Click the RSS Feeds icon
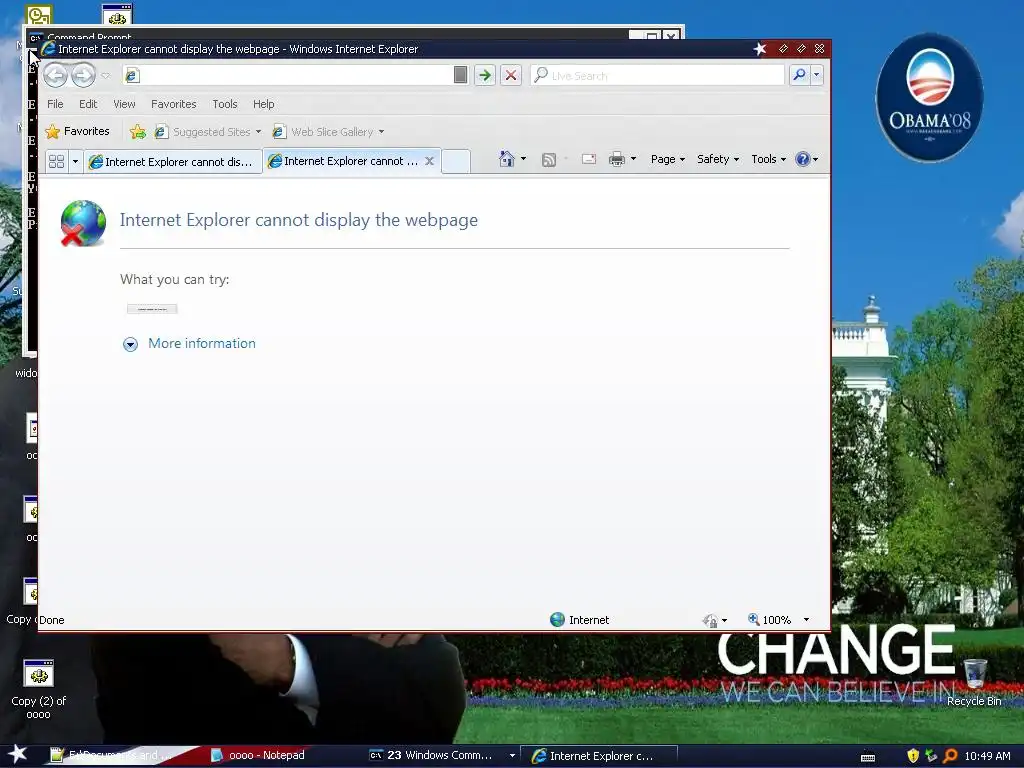This screenshot has width=1024, height=768. point(549,159)
